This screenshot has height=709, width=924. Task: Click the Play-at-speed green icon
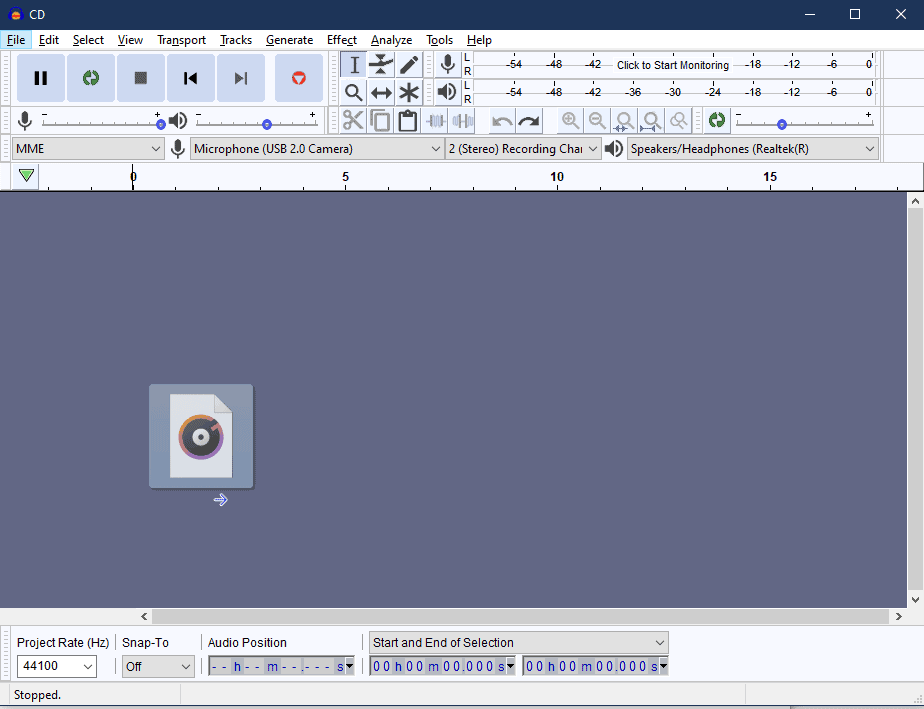[717, 120]
